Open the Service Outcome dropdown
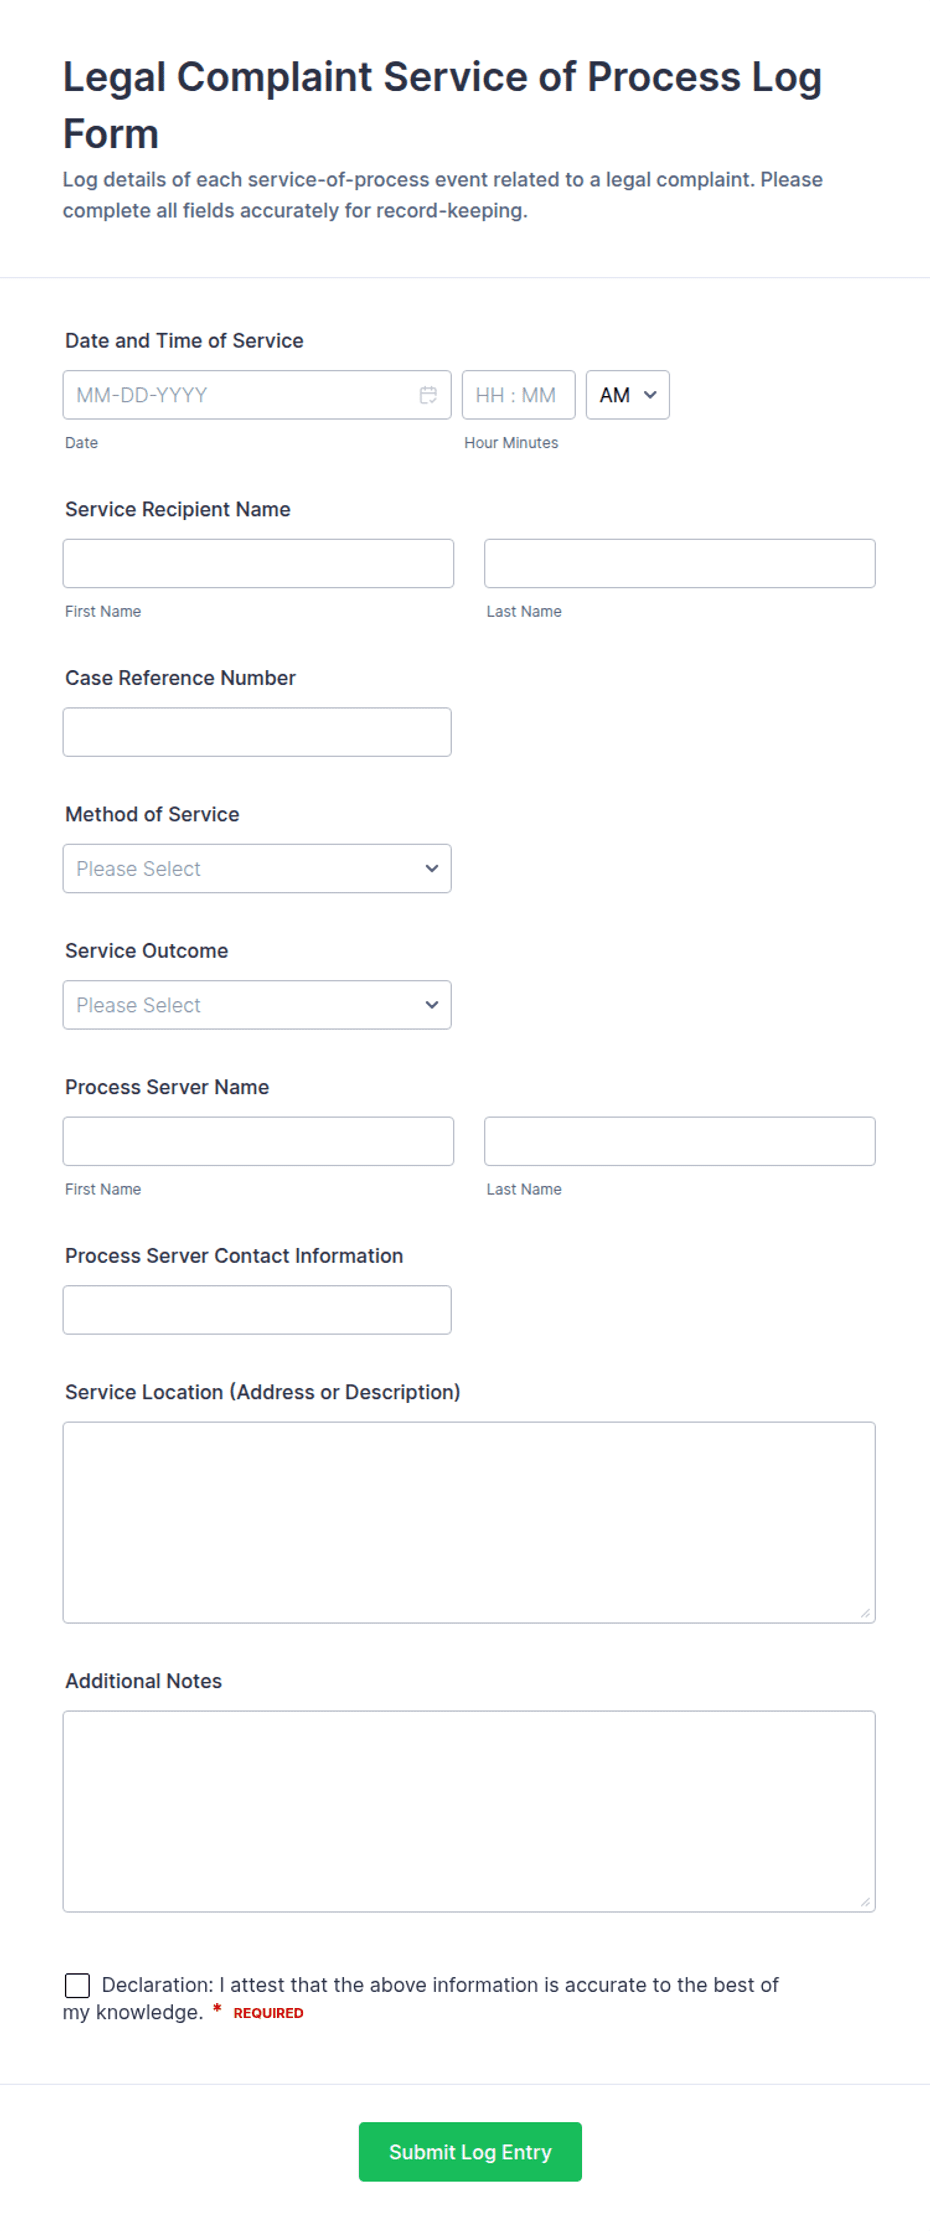 pyautogui.click(x=257, y=1005)
